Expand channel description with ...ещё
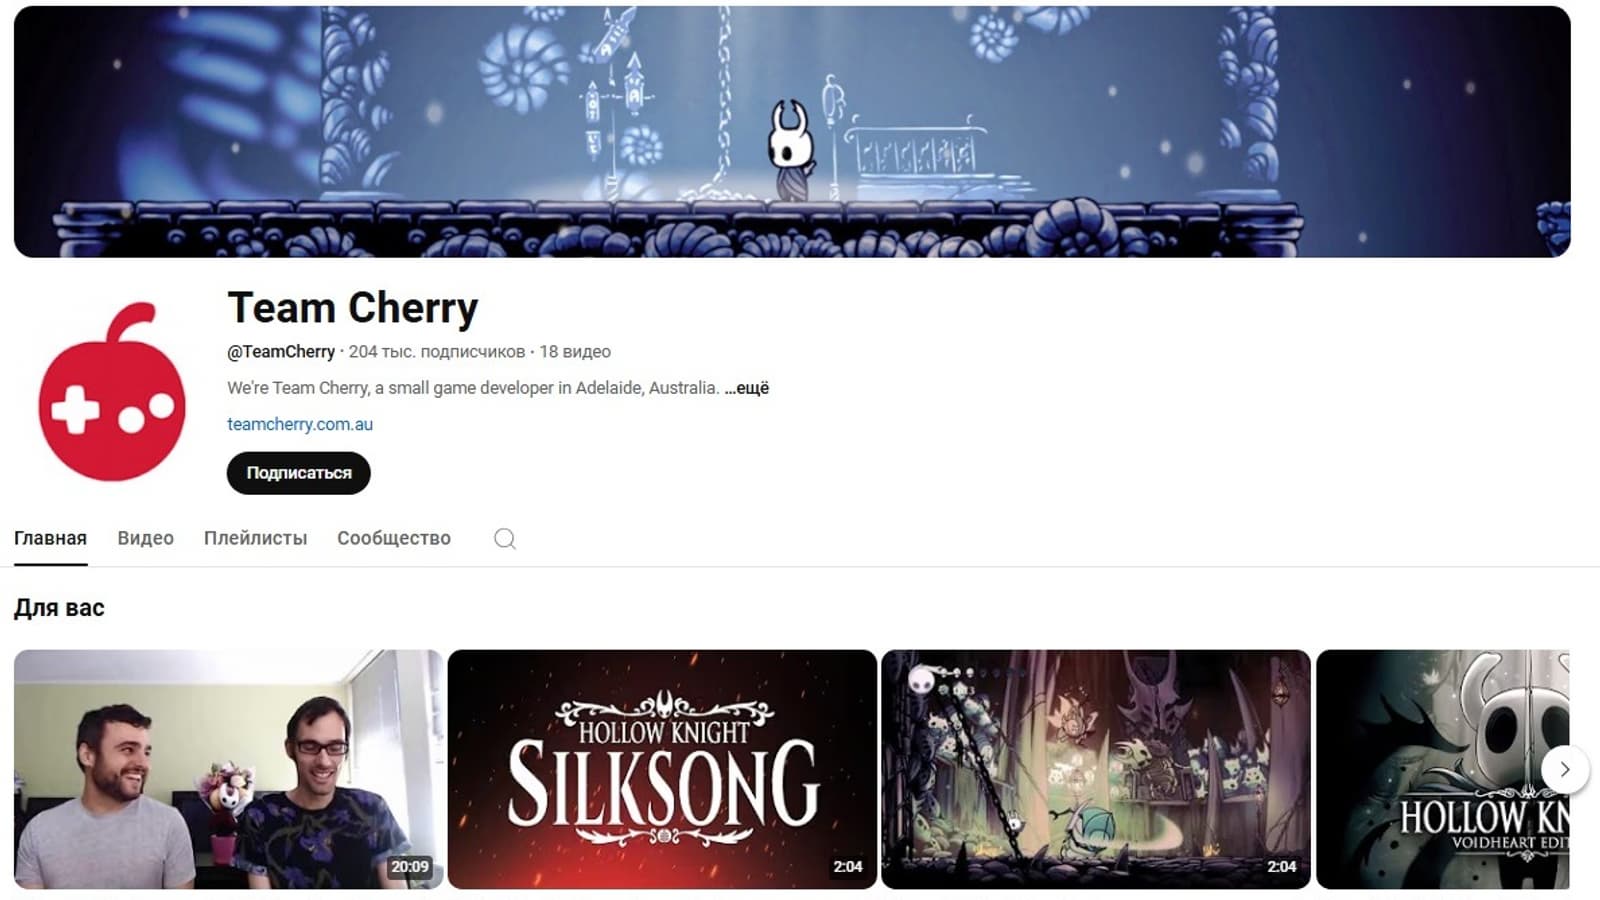Screen dimensions: 1600x900 pos(747,388)
